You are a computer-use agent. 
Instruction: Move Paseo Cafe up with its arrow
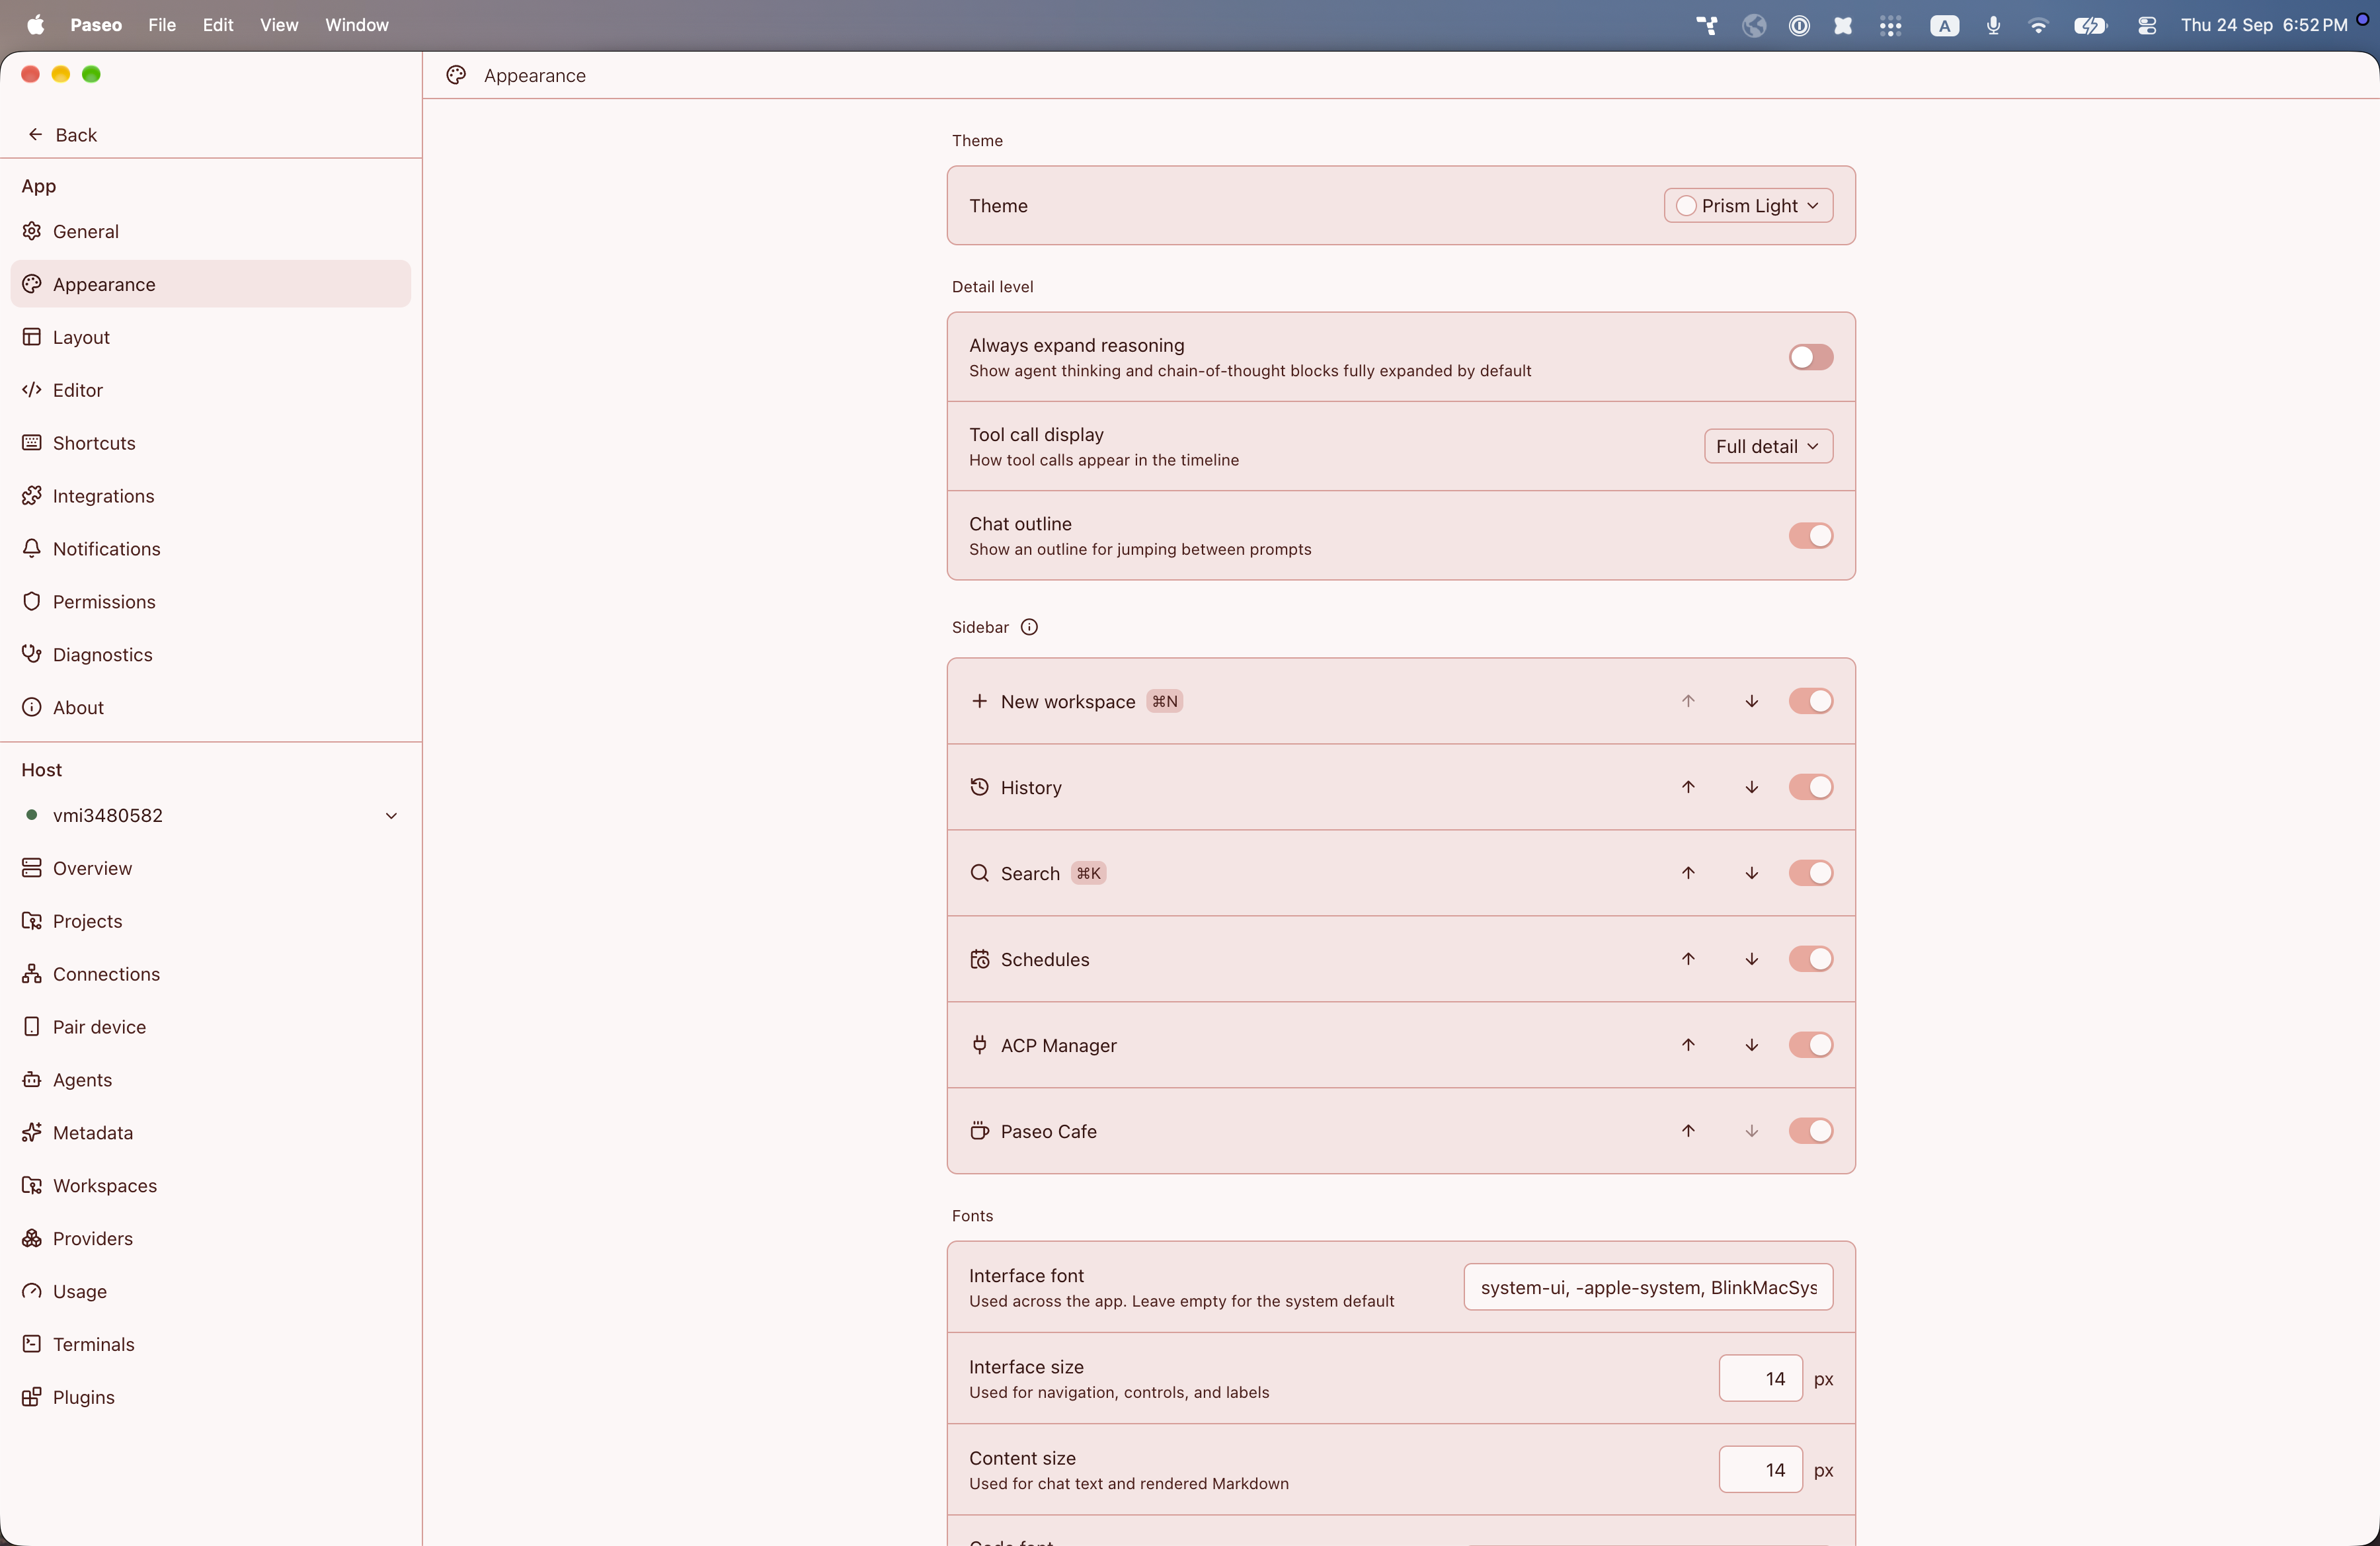tap(1688, 1131)
